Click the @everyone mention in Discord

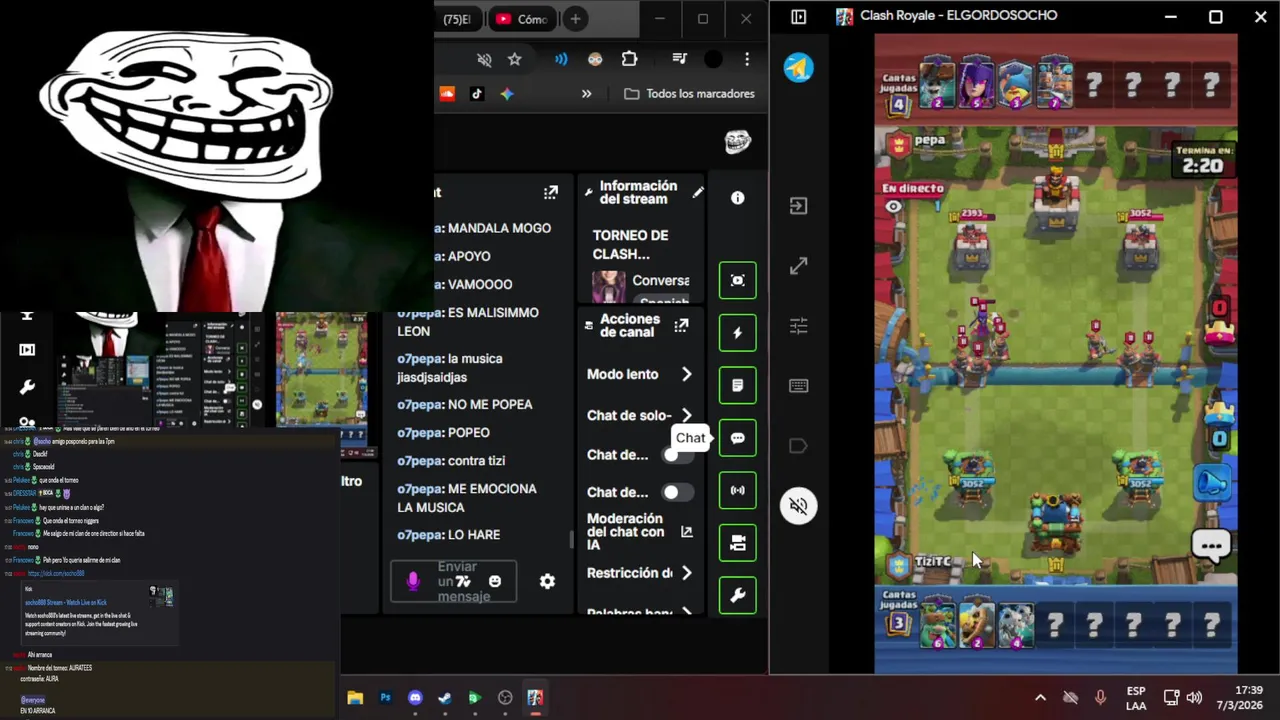[x=33, y=700]
